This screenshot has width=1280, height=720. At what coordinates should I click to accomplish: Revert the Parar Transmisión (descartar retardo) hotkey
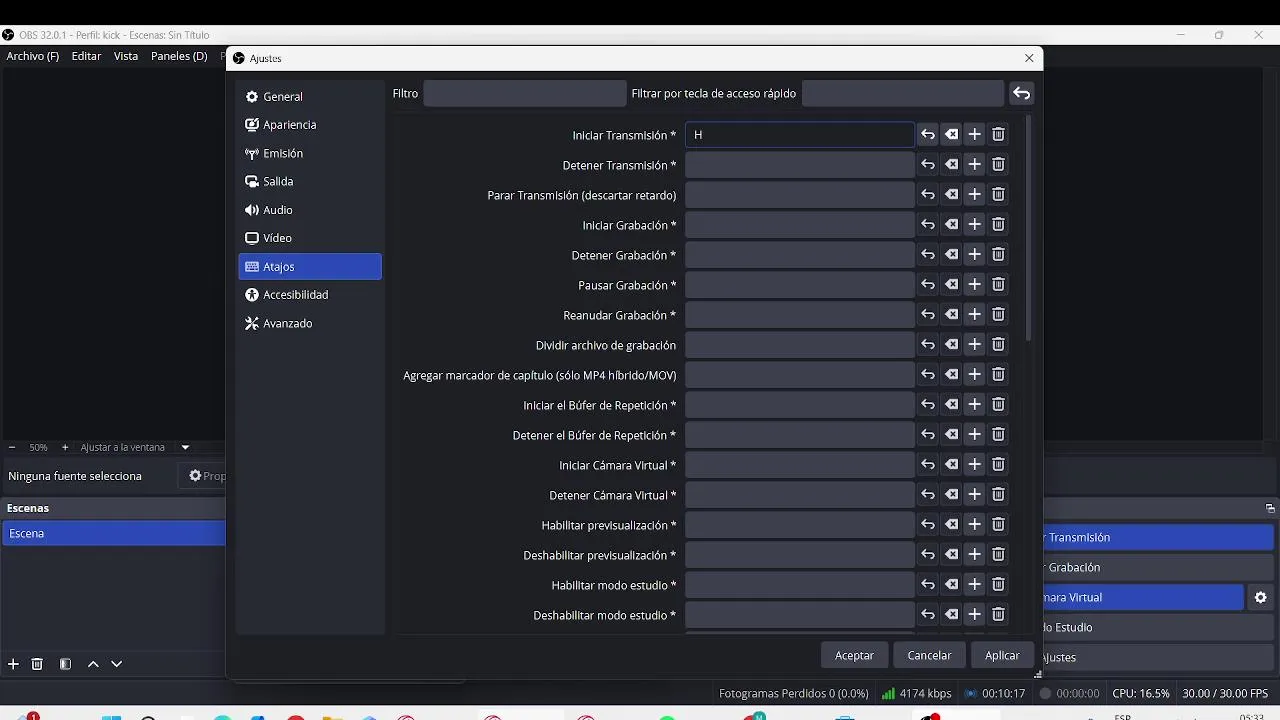point(928,195)
